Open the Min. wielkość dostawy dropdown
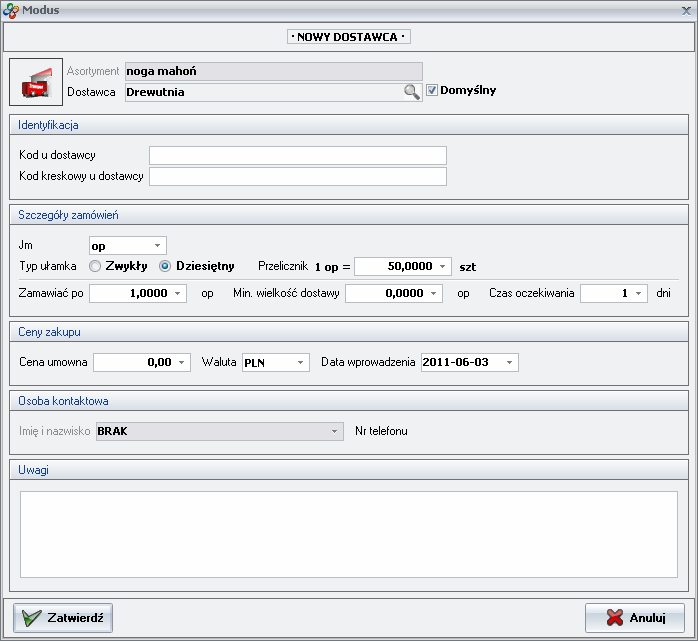This screenshot has height=641, width=698. coord(435,294)
